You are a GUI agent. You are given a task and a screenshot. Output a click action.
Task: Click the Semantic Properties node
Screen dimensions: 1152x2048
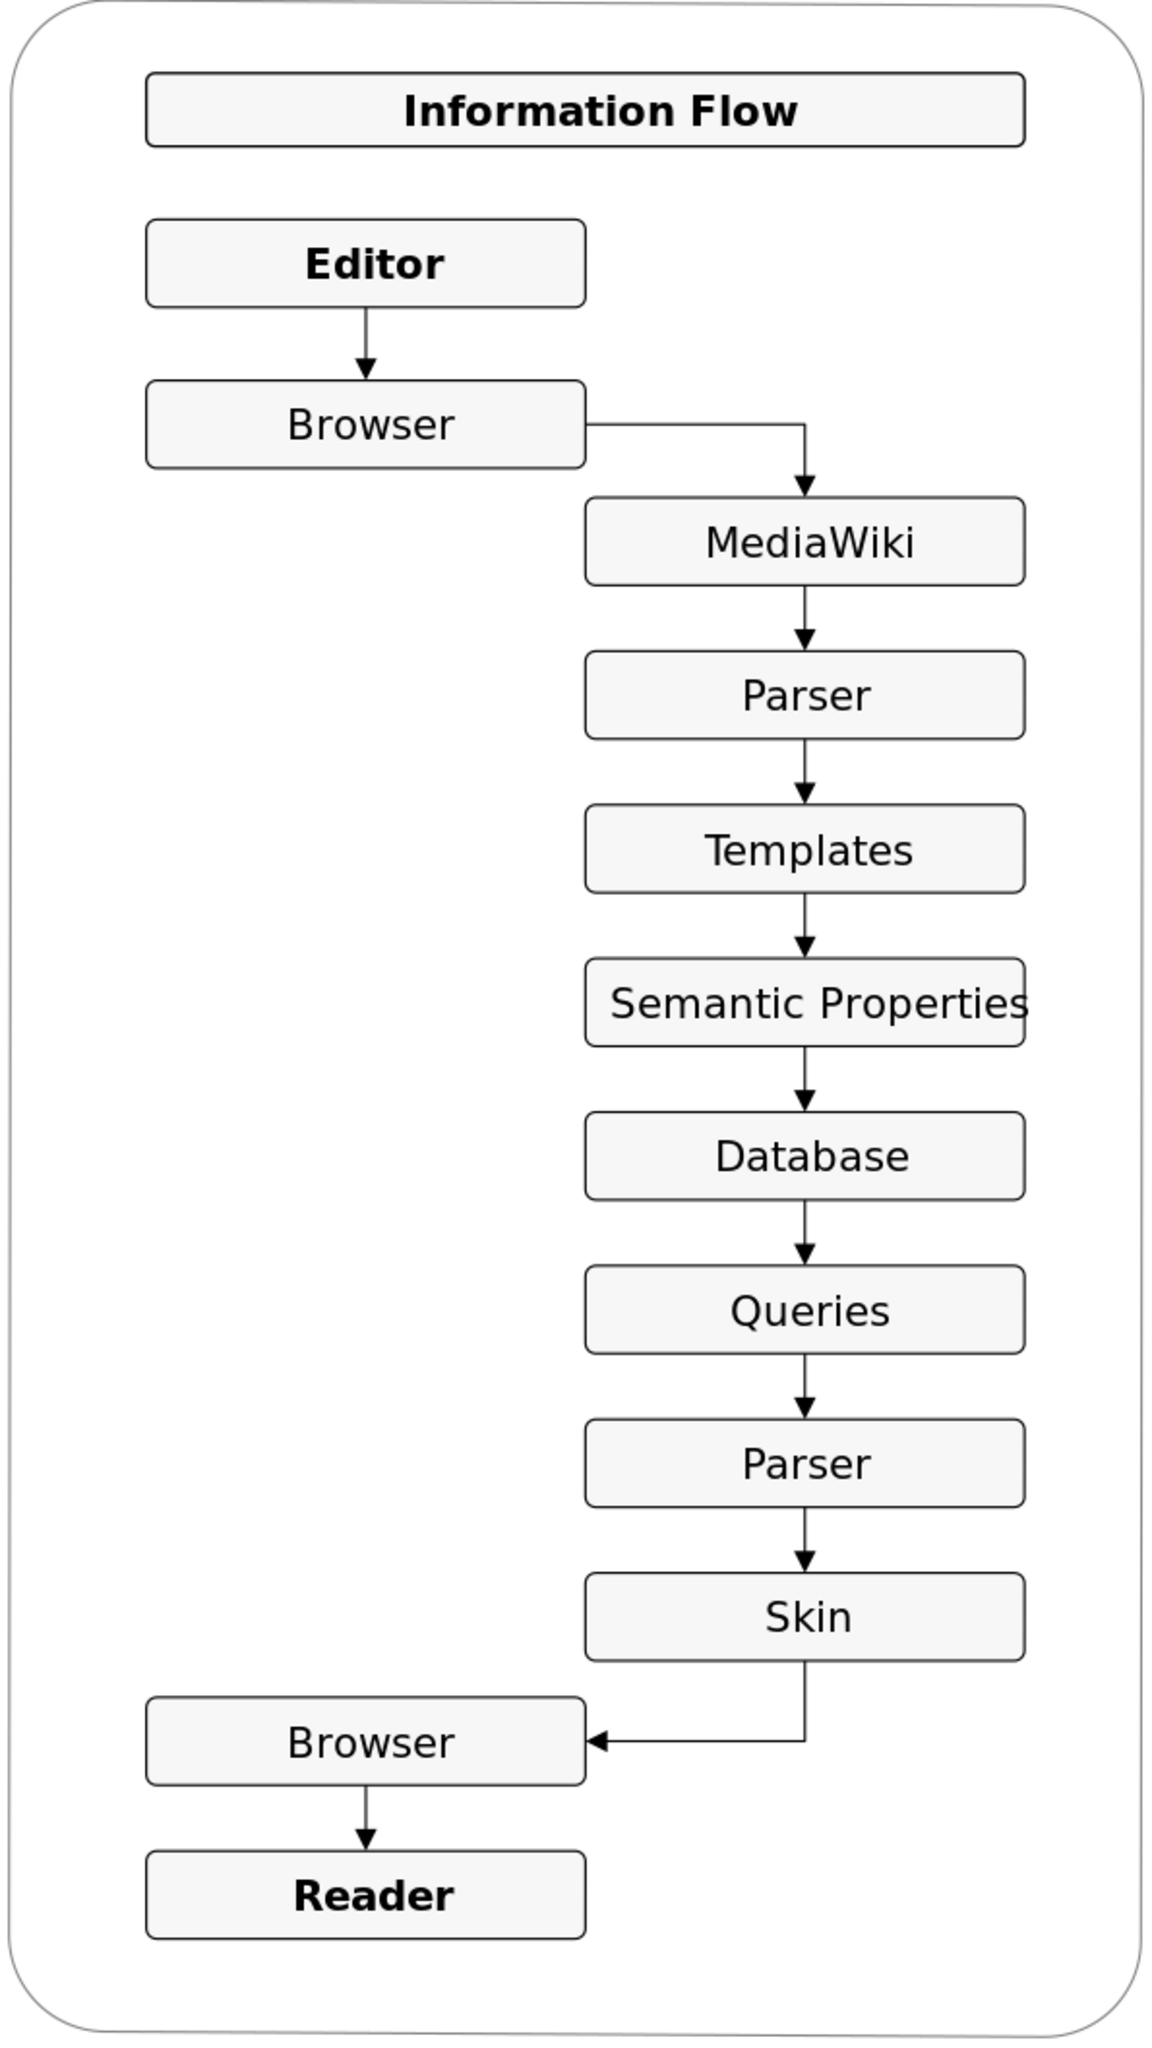point(805,1002)
